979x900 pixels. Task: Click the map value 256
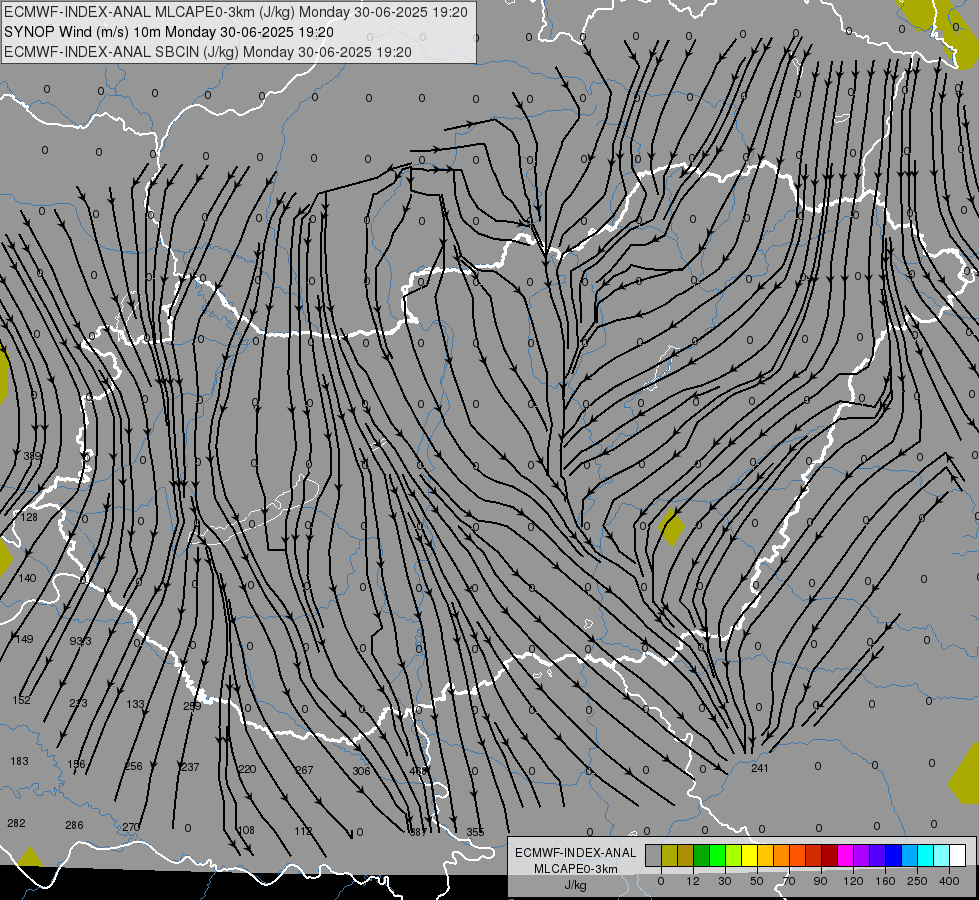[x=133, y=766]
